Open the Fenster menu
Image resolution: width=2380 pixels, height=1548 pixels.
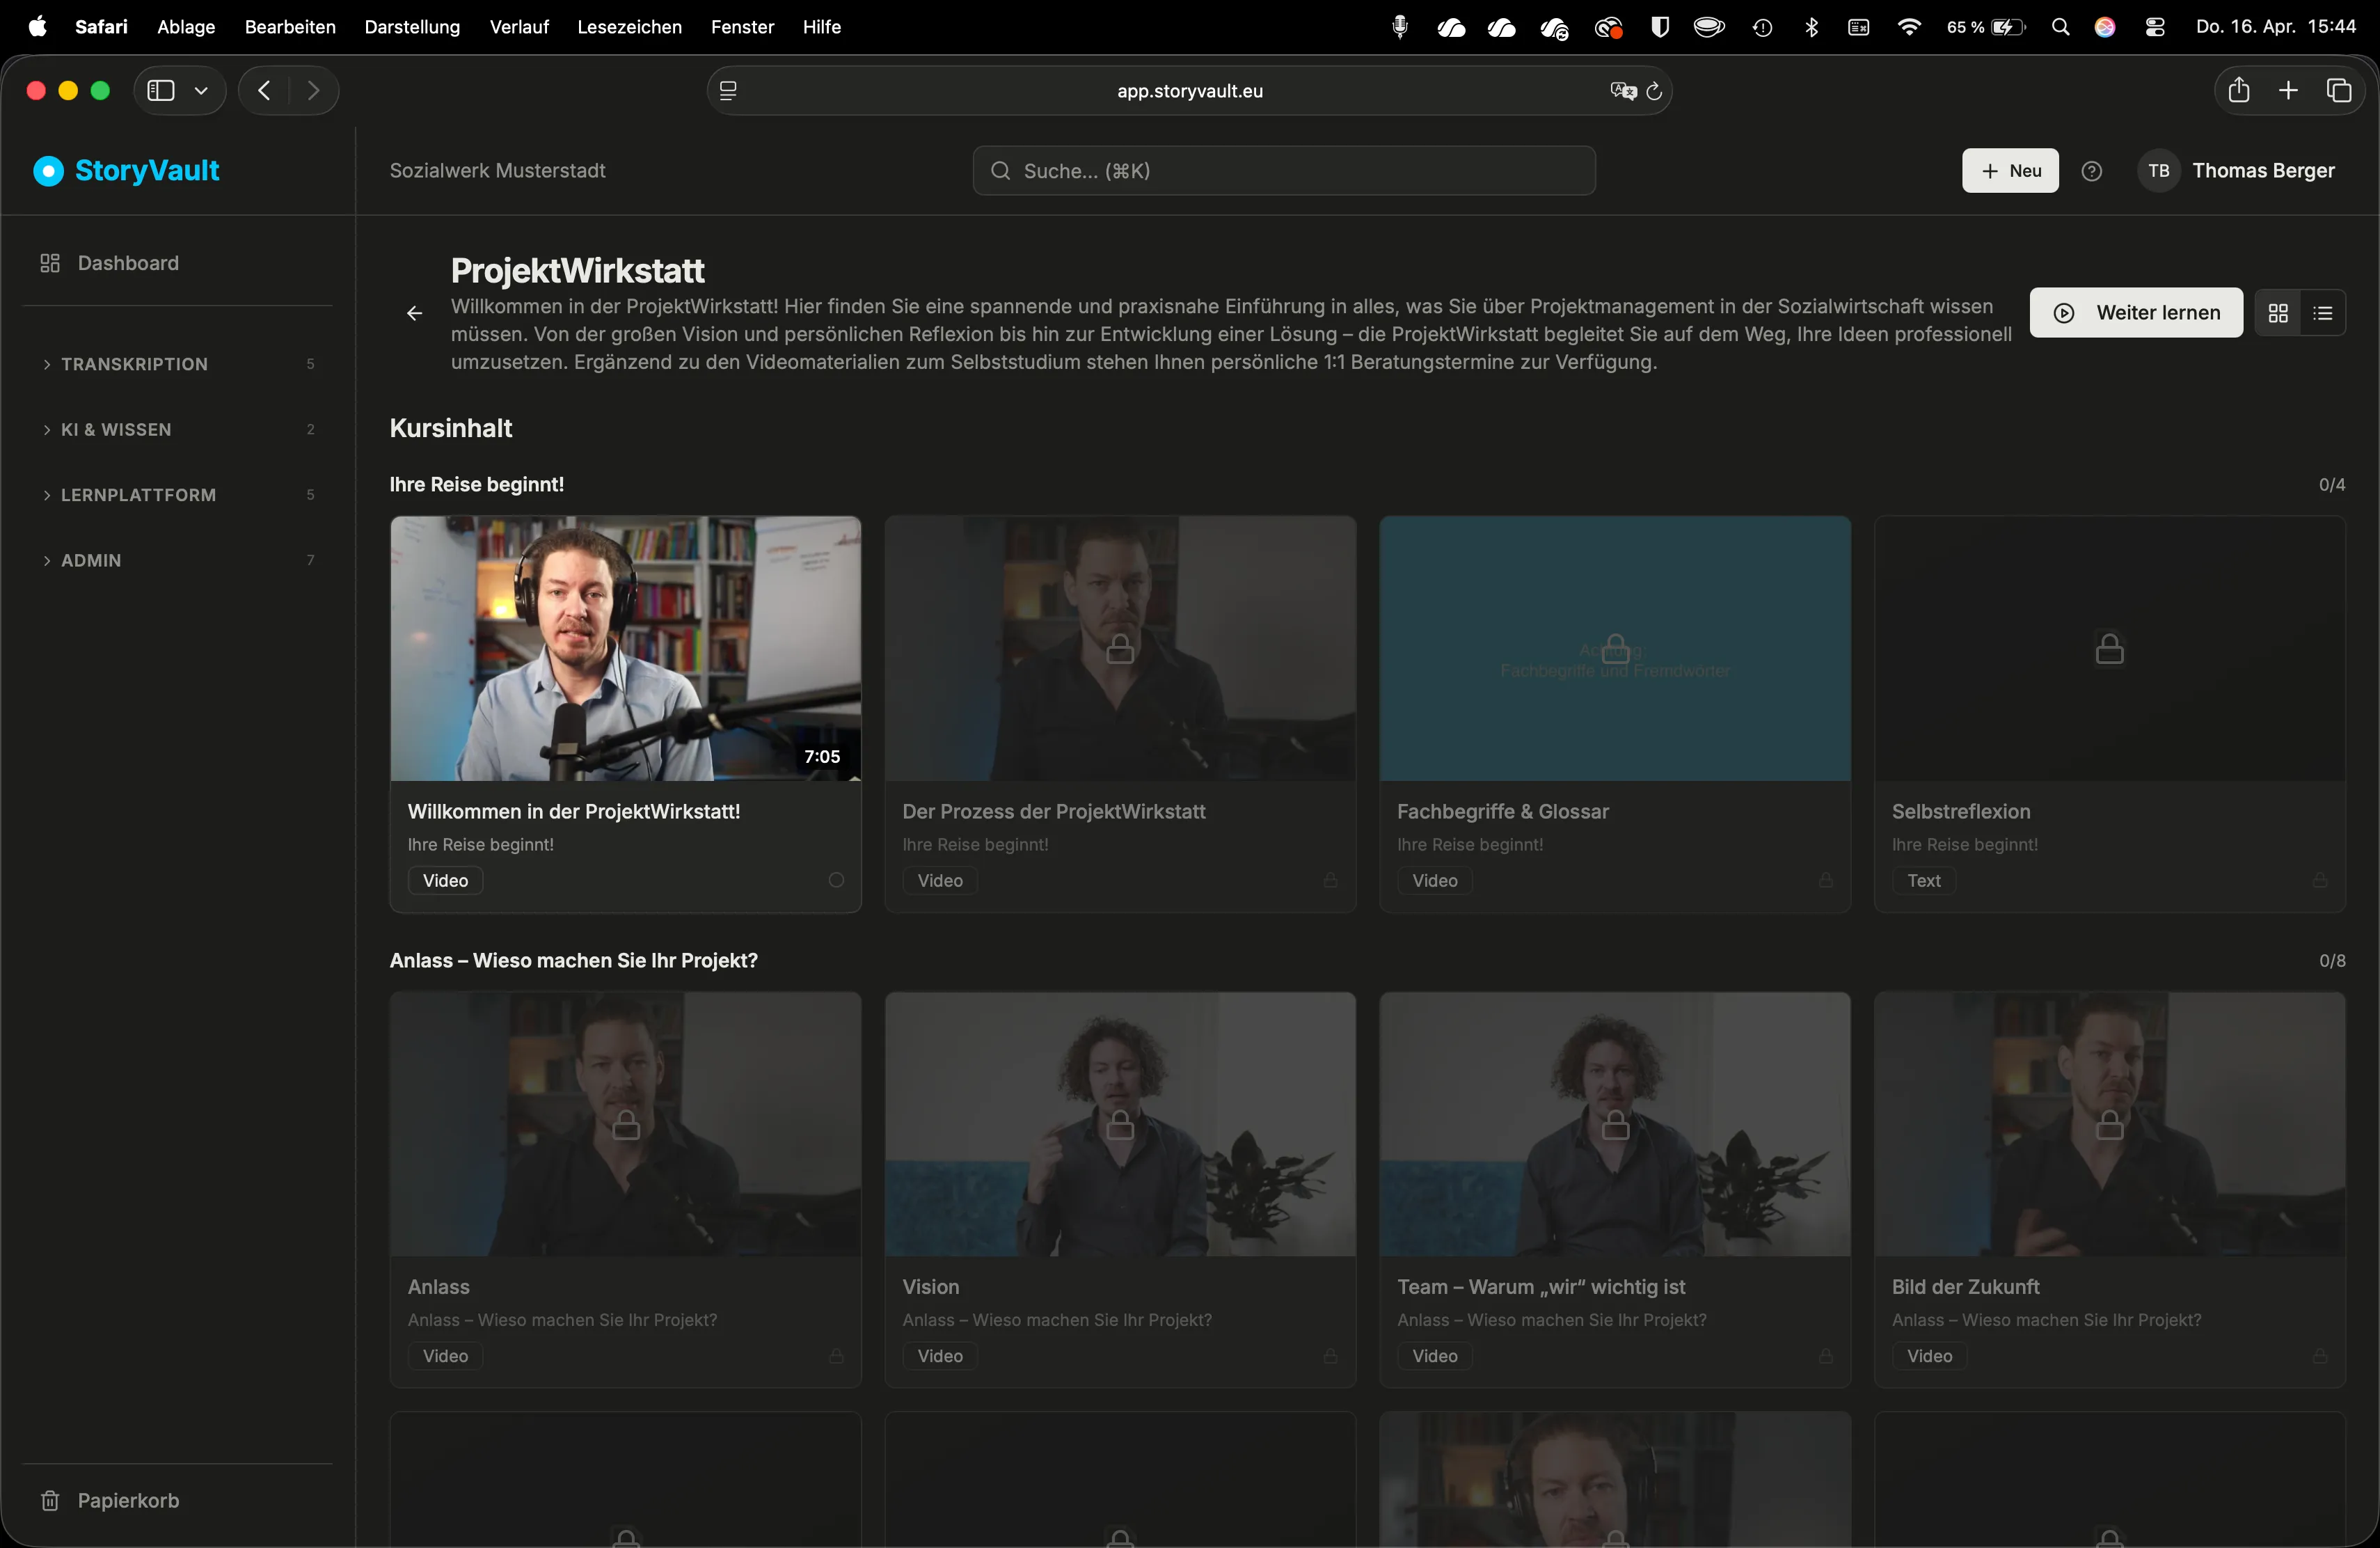point(742,27)
